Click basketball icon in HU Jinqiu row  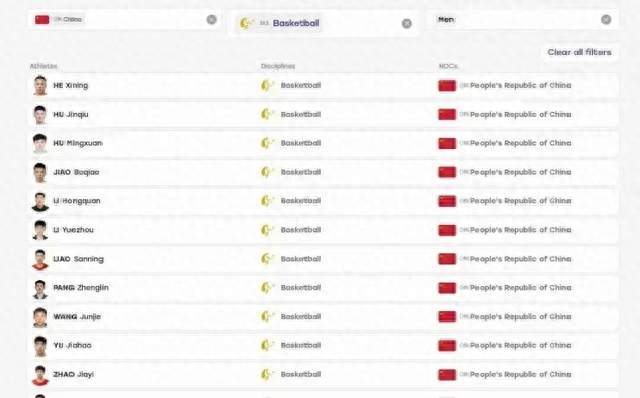click(267, 114)
